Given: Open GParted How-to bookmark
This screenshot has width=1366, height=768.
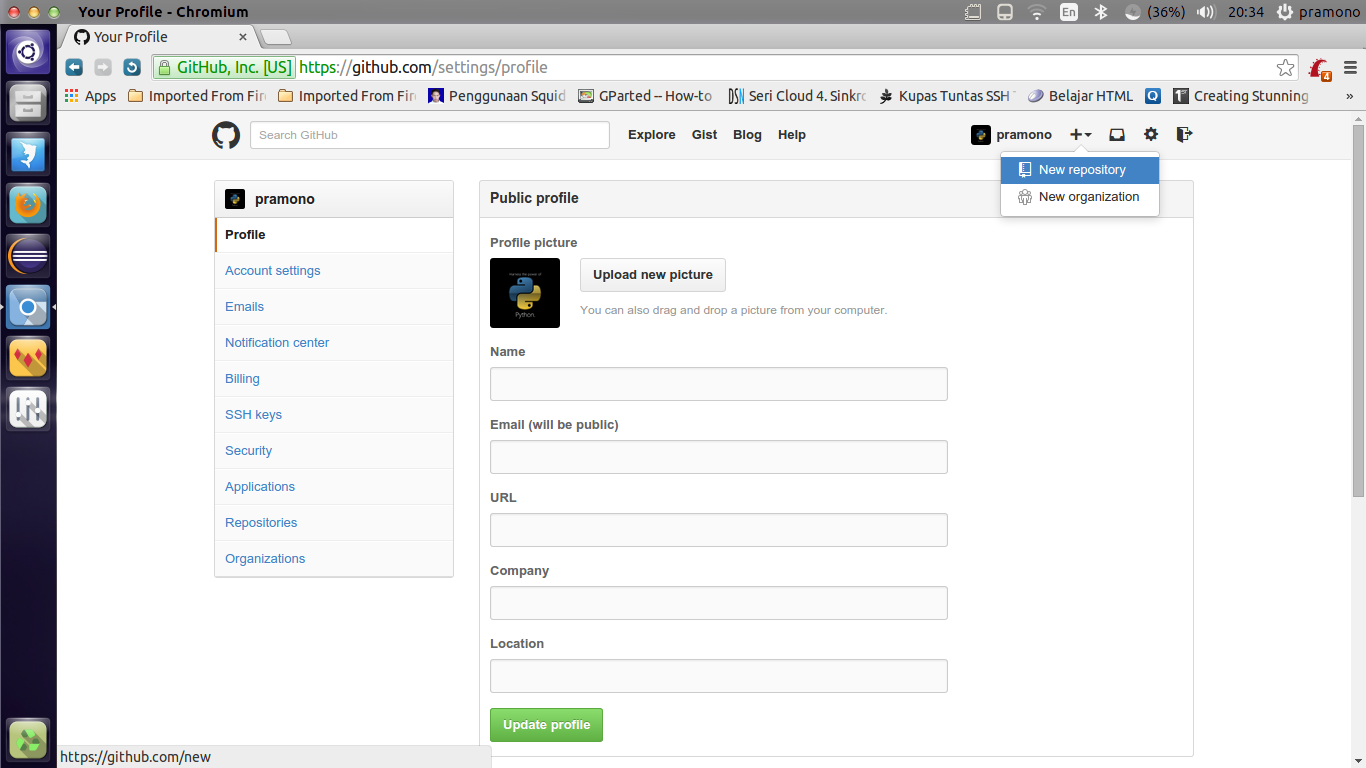Looking at the screenshot, I should pos(645,96).
